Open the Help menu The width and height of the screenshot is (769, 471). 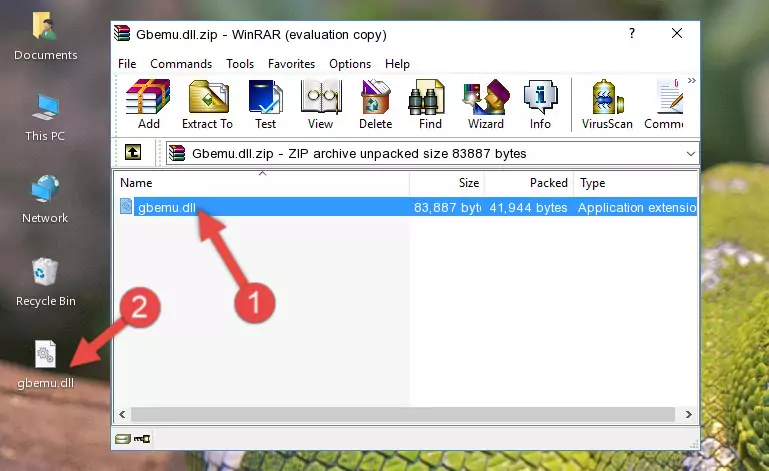pyautogui.click(x=397, y=64)
